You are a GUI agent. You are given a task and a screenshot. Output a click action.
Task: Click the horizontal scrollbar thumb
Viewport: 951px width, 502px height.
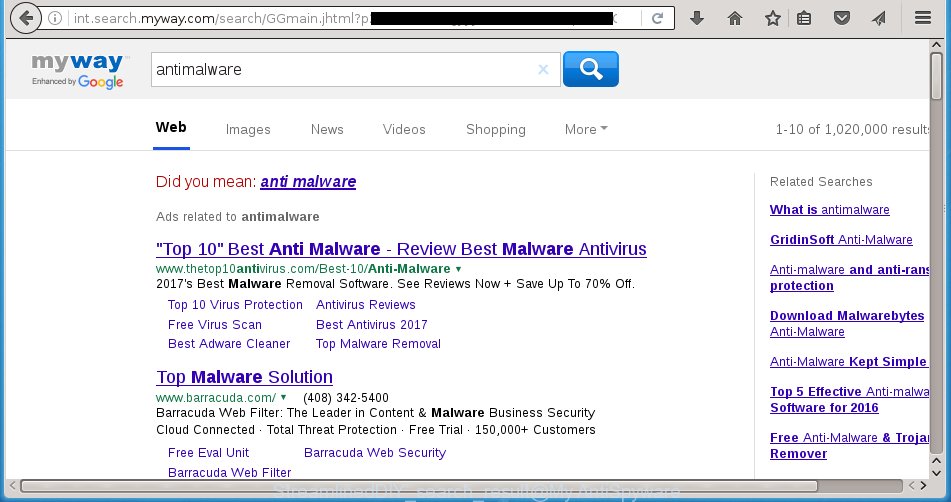click(418, 486)
